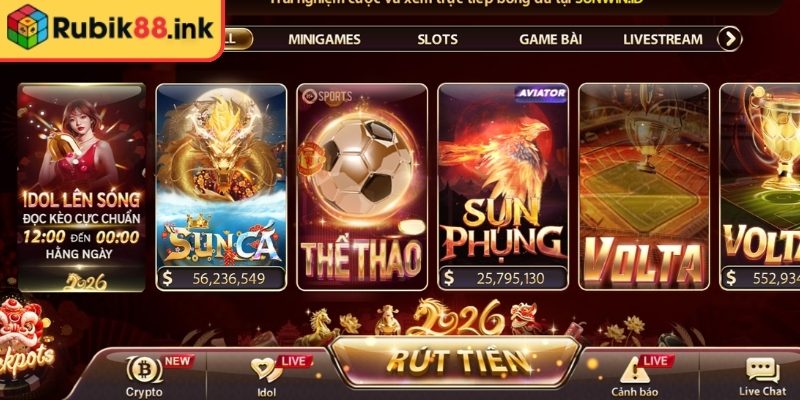This screenshot has height=400, width=800.
Task: Switch to the GAME BÀI tab
Action: (x=551, y=39)
